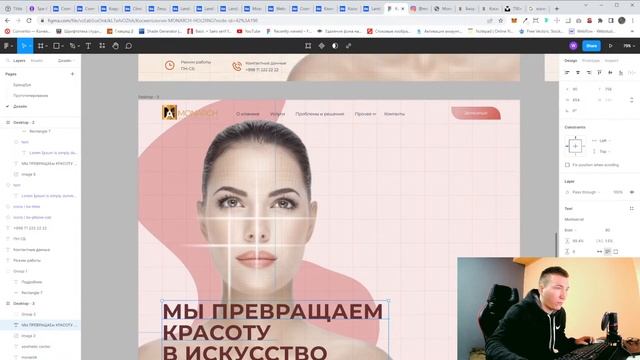Select the Text tool

[88, 46]
